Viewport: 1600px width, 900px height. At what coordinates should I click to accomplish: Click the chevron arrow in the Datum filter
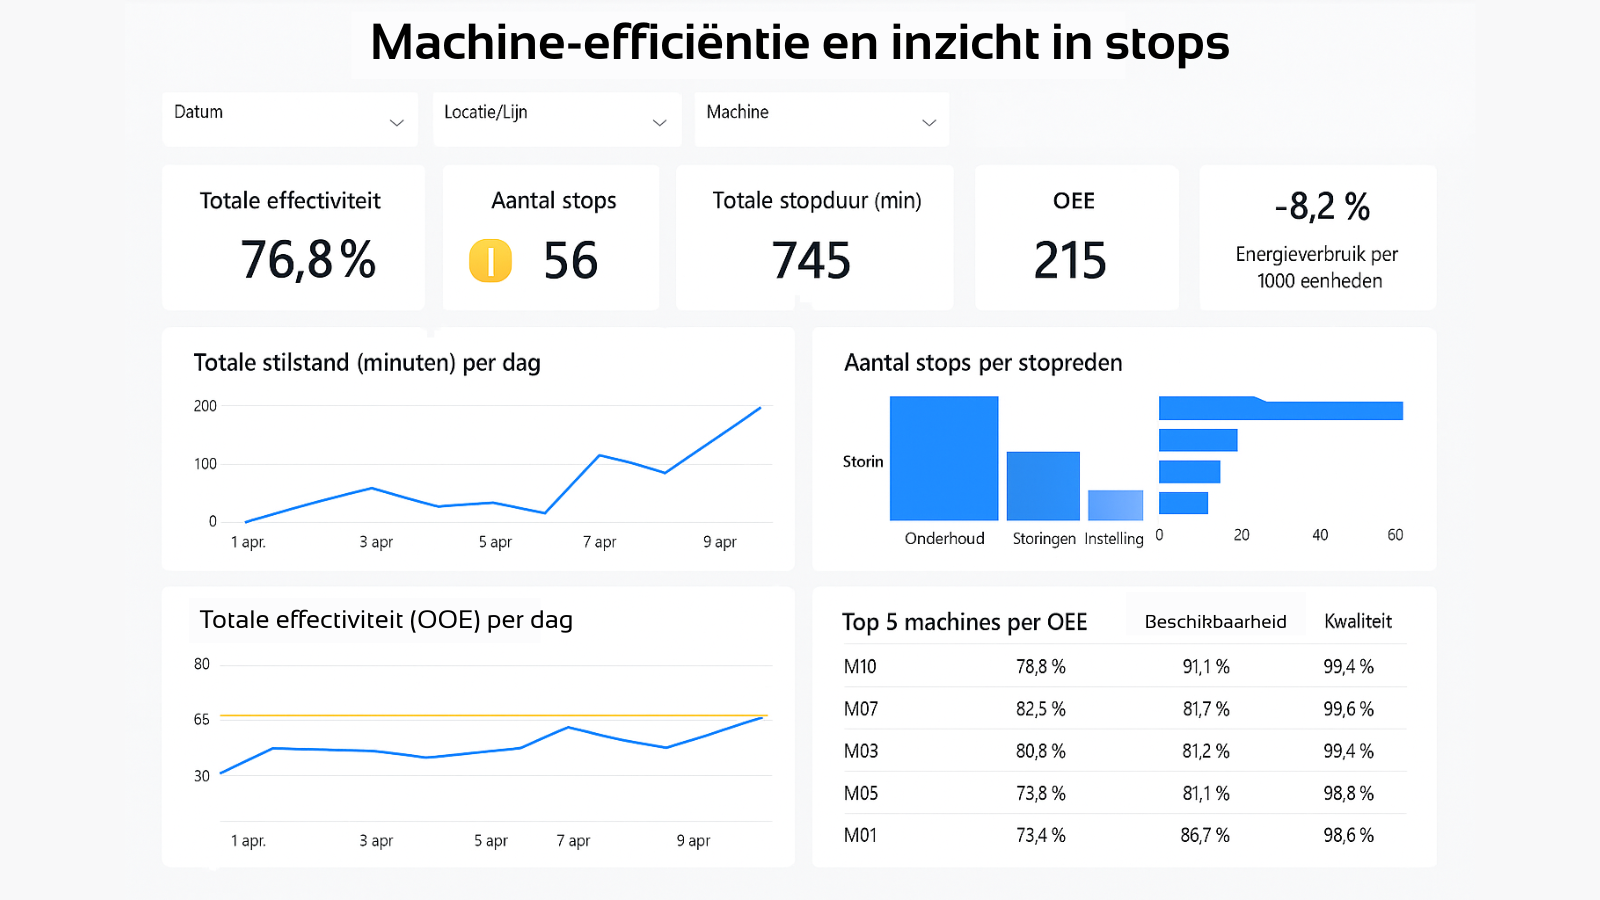397,123
